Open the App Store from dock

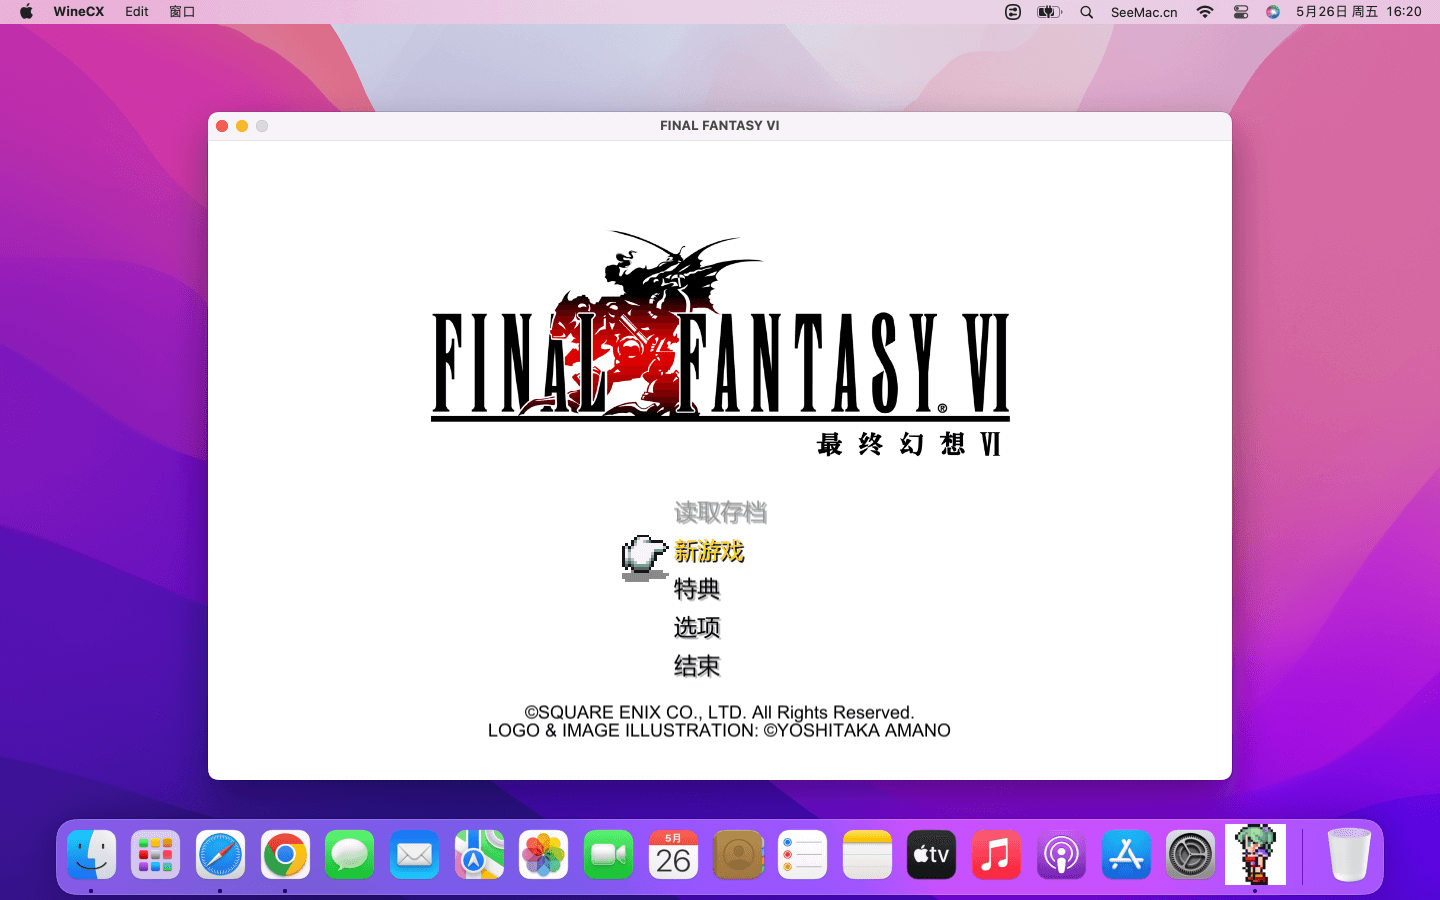[x=1126, y=855]
